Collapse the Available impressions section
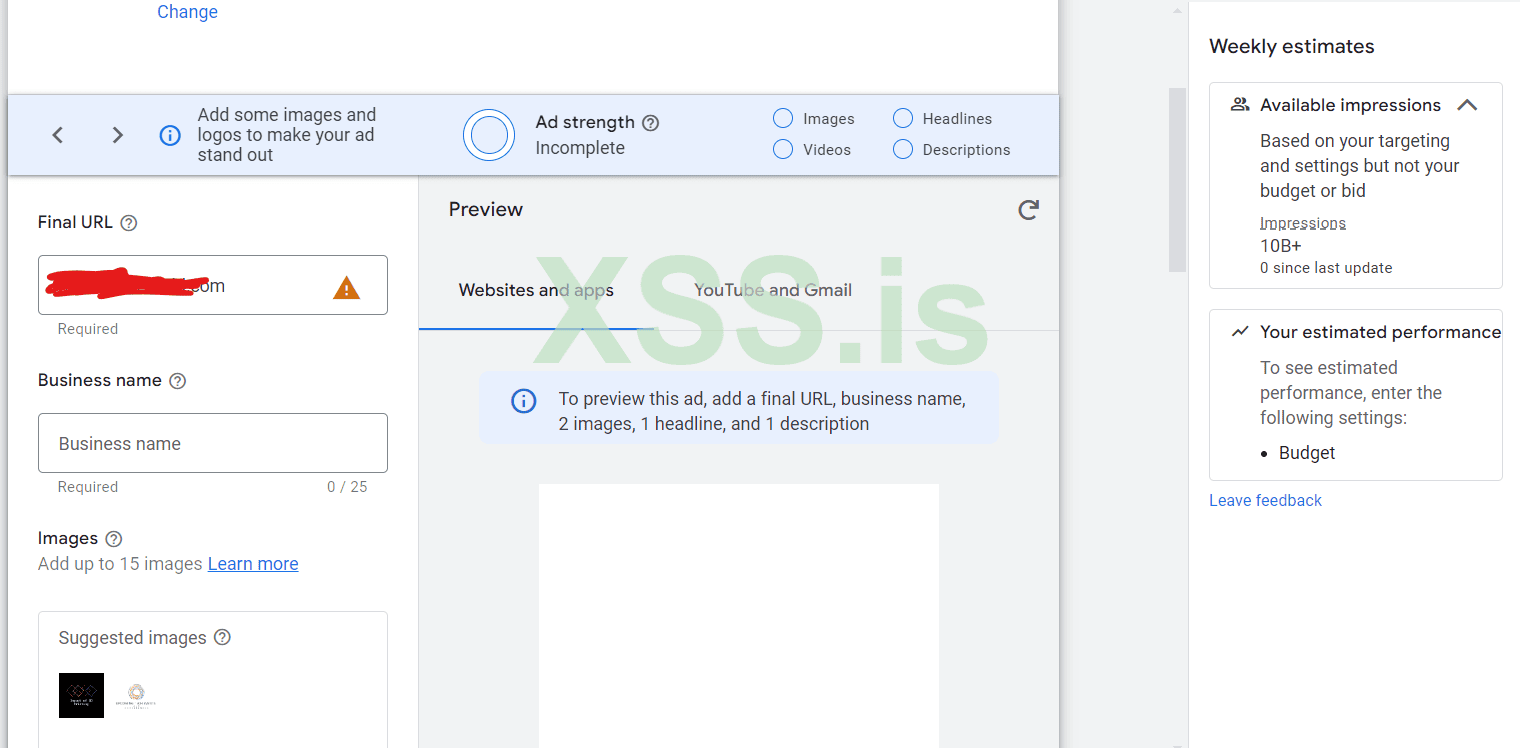The height and width of the screenshot is (748, 1520). pyautogui.click(x=1467, y=105)
